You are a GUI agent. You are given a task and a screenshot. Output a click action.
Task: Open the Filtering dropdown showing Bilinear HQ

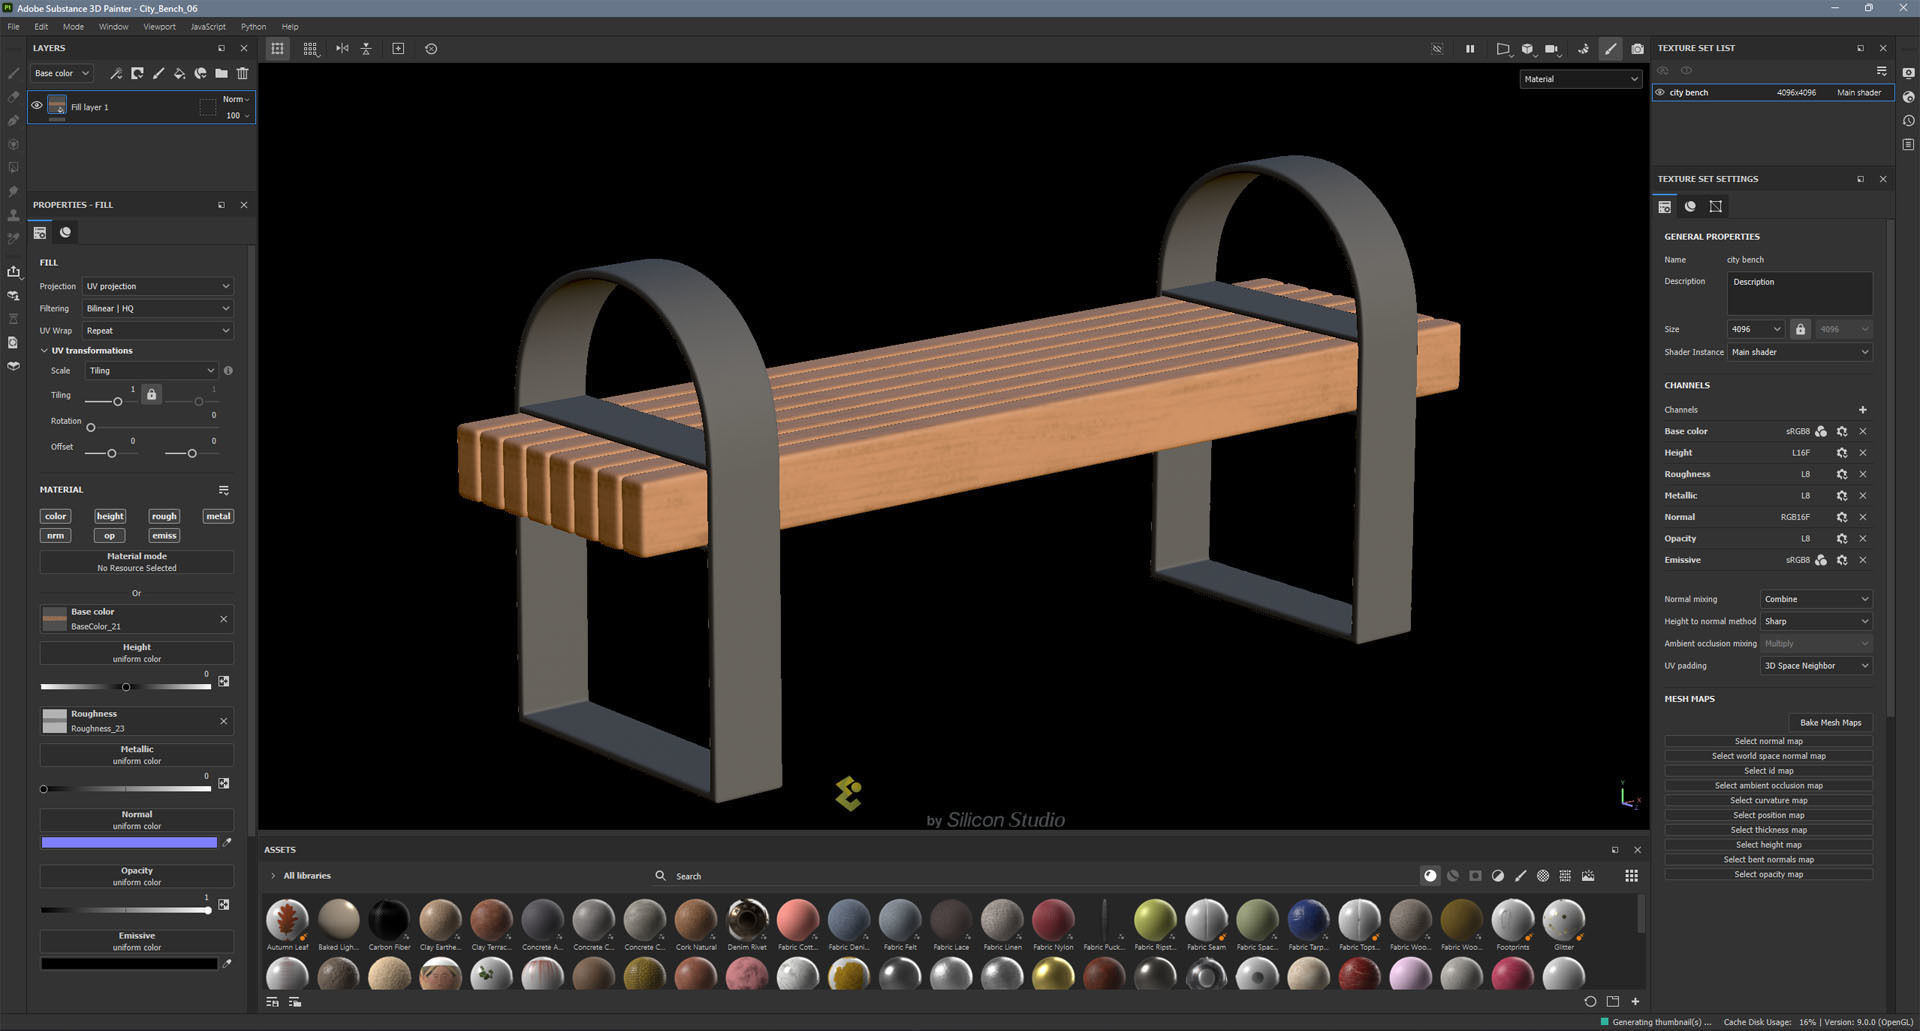coord(158,308)
